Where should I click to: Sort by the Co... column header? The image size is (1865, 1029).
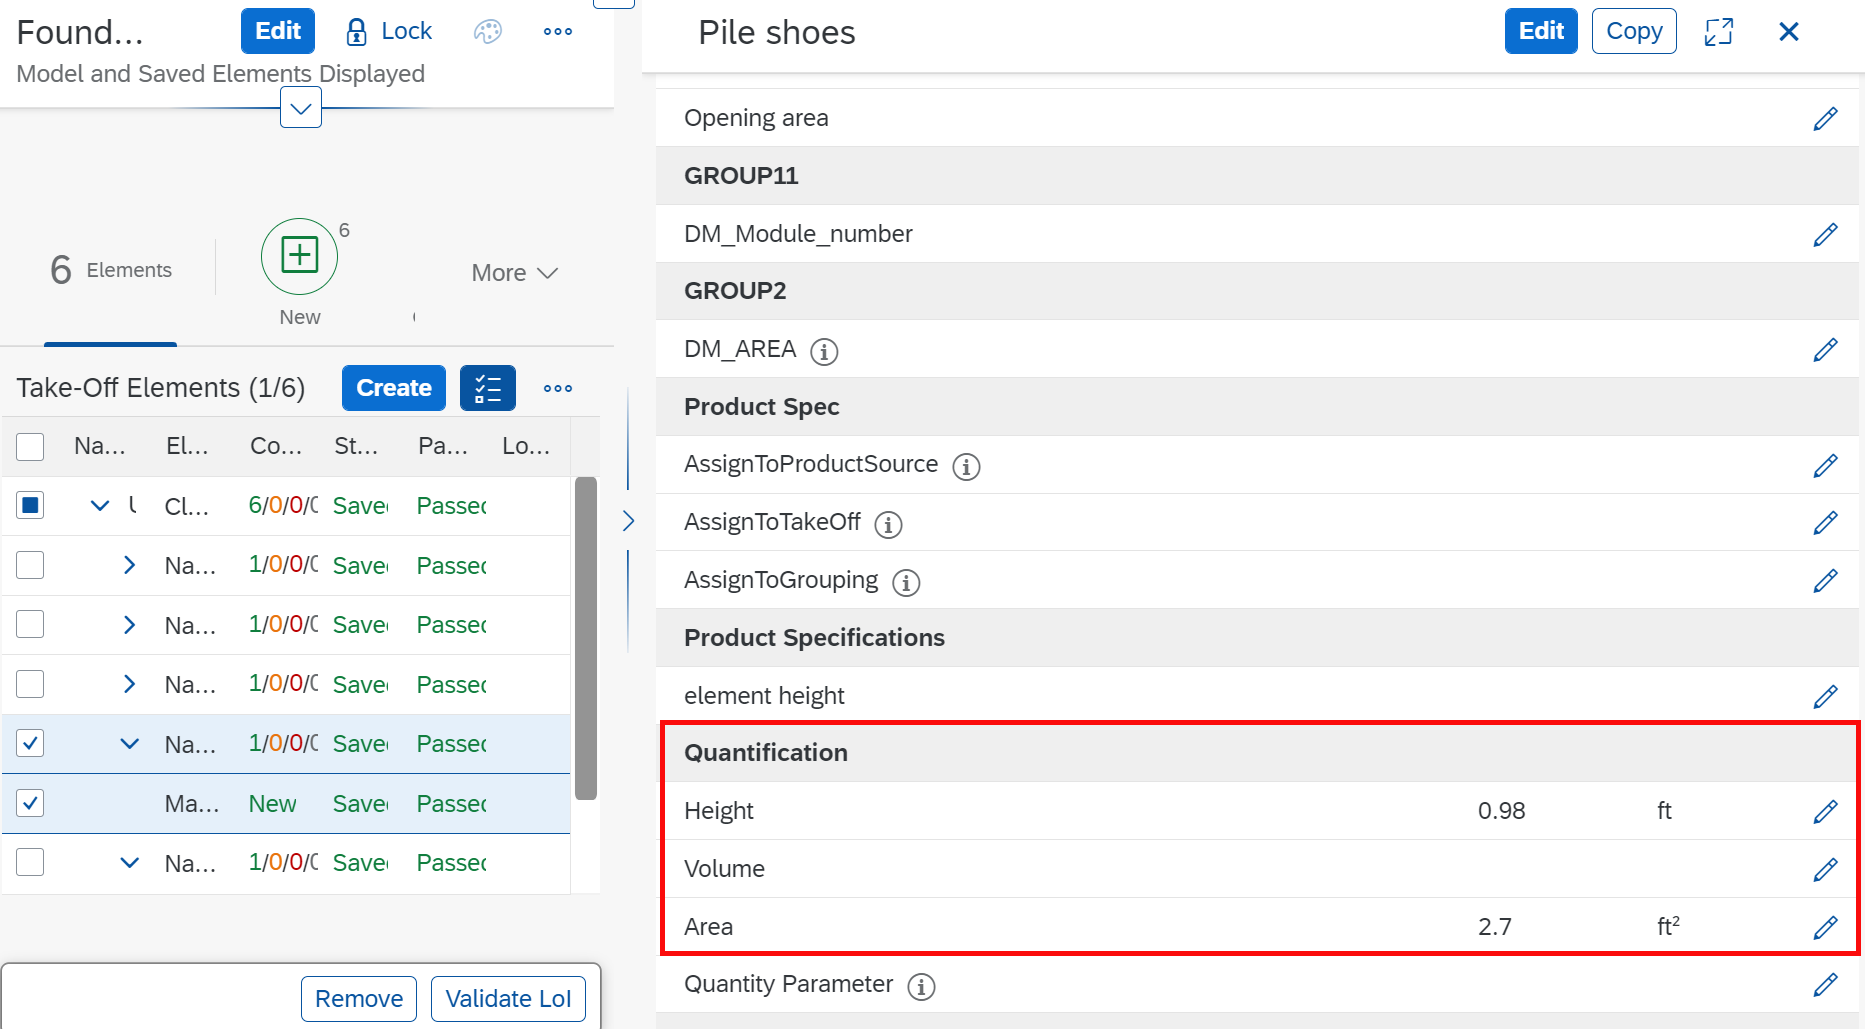tap(276, 446)
